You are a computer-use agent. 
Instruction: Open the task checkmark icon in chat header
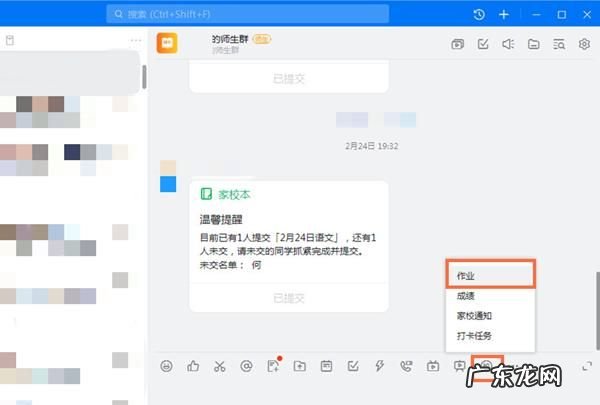483,44
